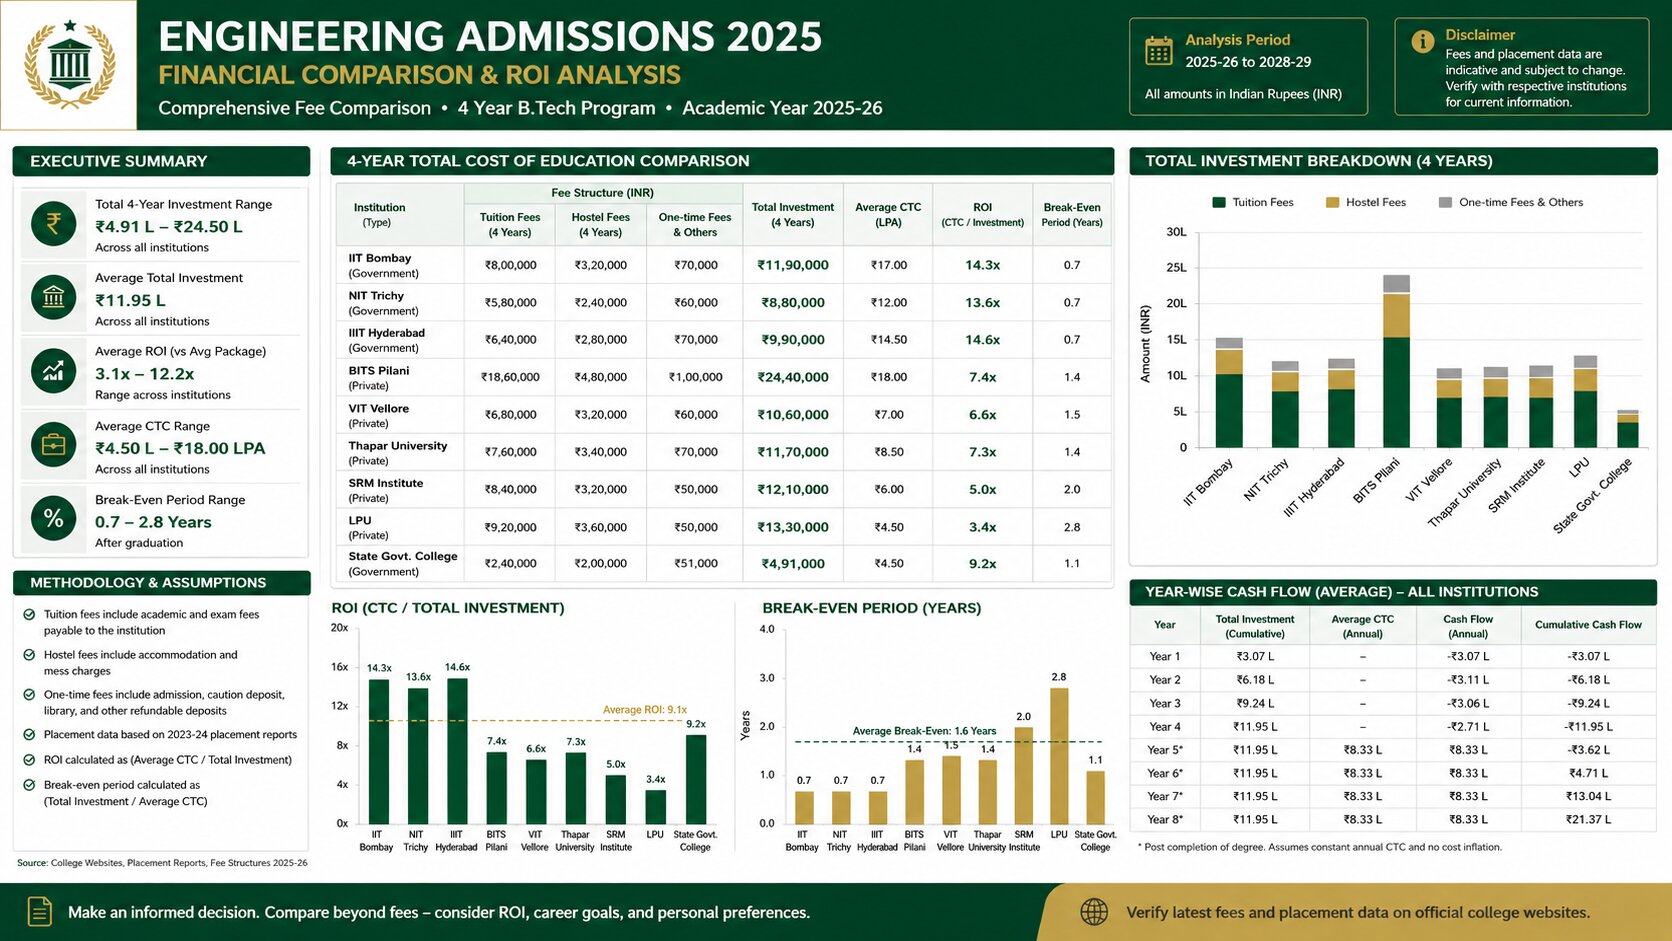The height and width of the screenshot is (941, 1672).
Task: Click the Average CTC (LPA) column header
Action: coord(888,215)
